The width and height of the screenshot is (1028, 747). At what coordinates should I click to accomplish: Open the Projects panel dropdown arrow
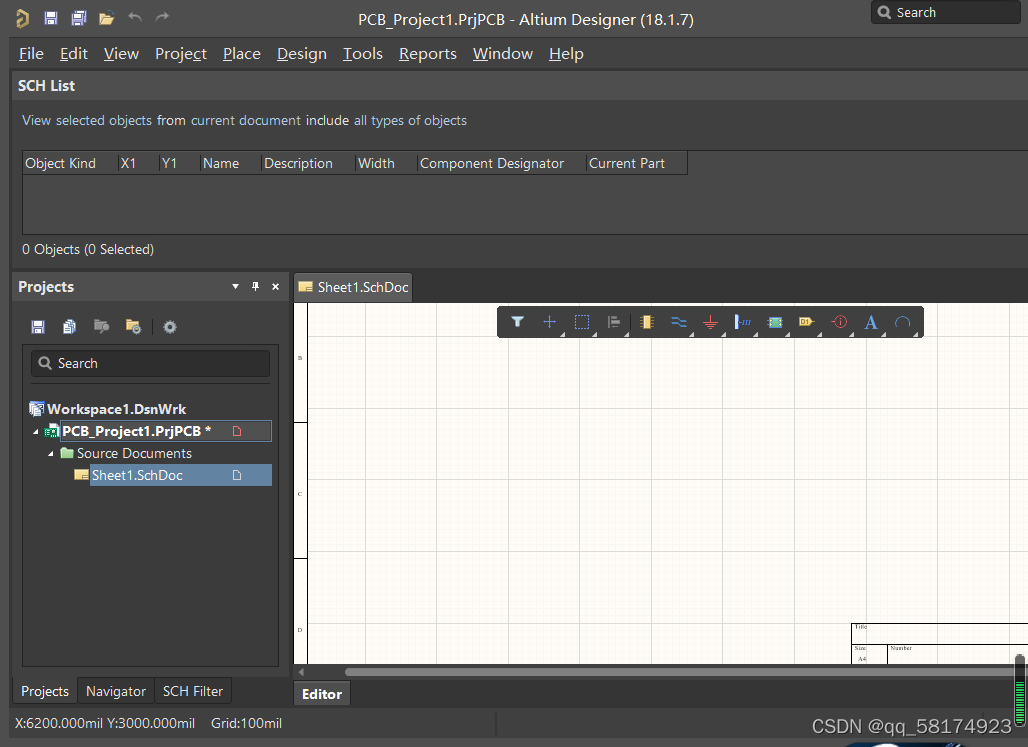[236, 287]
